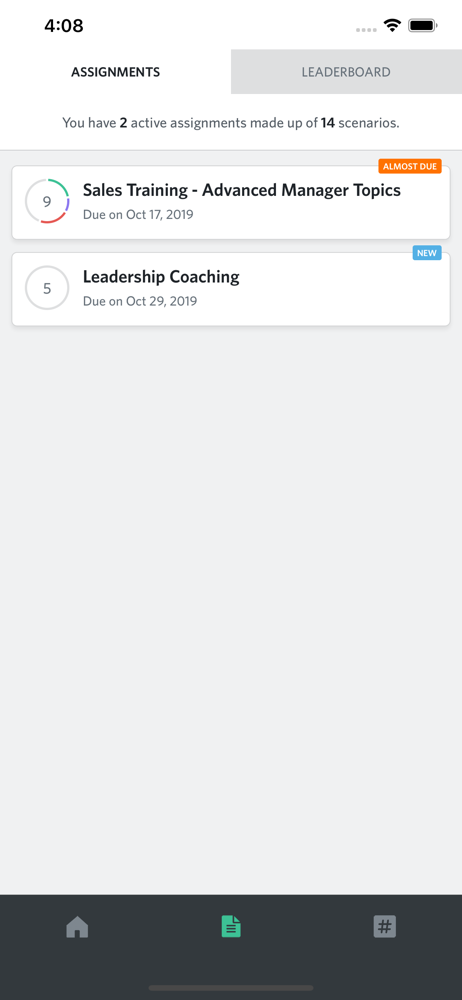Click the Due on Oct 17, 2019 text
This screenshot has height=1000, width=462.
pos(138,214)
